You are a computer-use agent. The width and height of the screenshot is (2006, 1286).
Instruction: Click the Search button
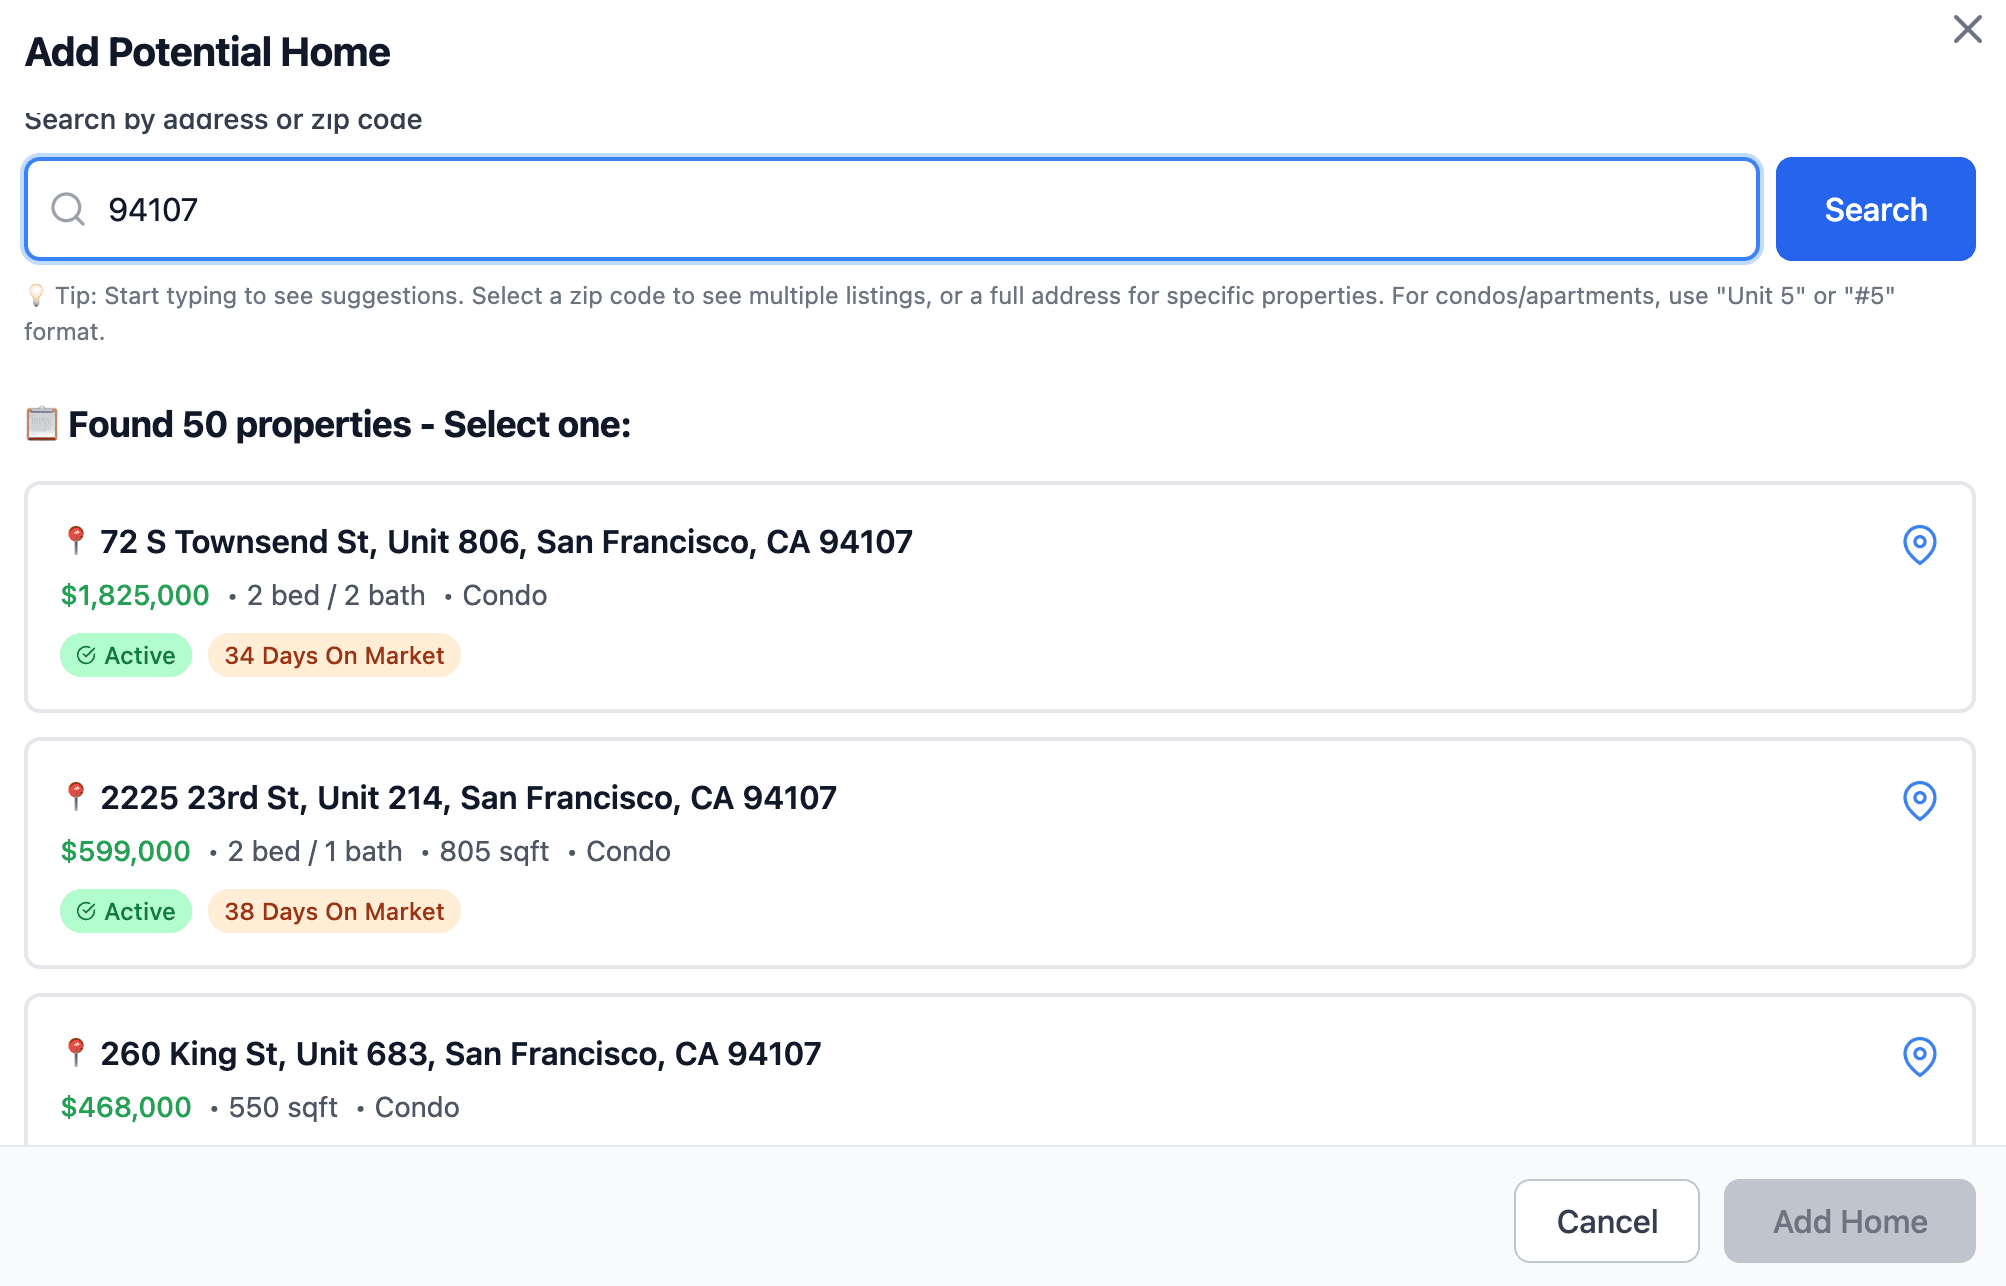pyautogui.click(x=1875, y=209)
